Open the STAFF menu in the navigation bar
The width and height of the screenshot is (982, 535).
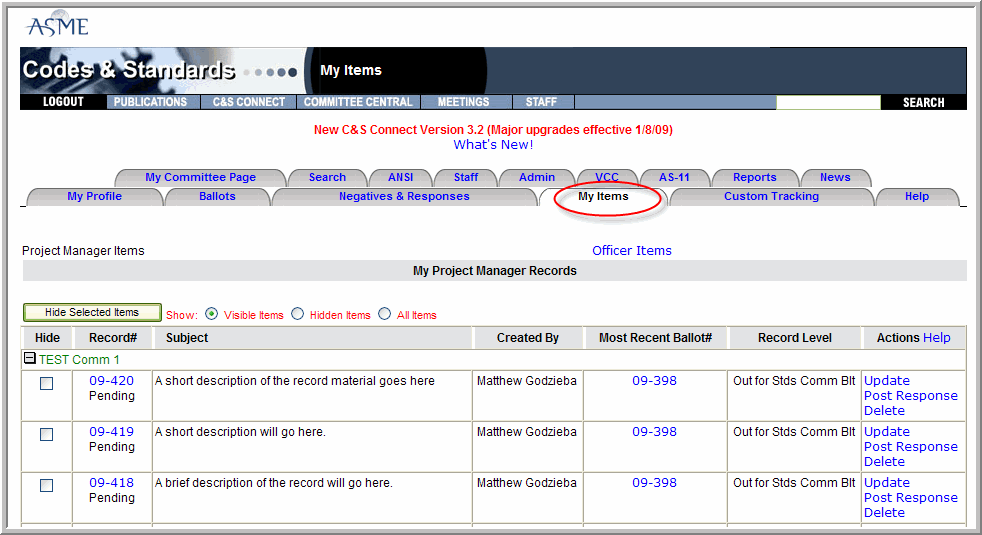[541, 102]
